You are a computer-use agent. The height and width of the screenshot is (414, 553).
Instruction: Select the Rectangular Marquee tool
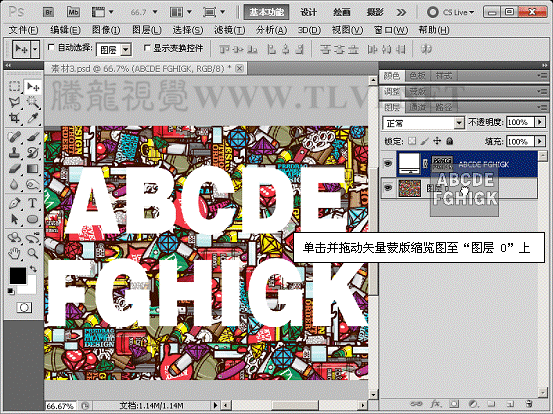[14, 86]
